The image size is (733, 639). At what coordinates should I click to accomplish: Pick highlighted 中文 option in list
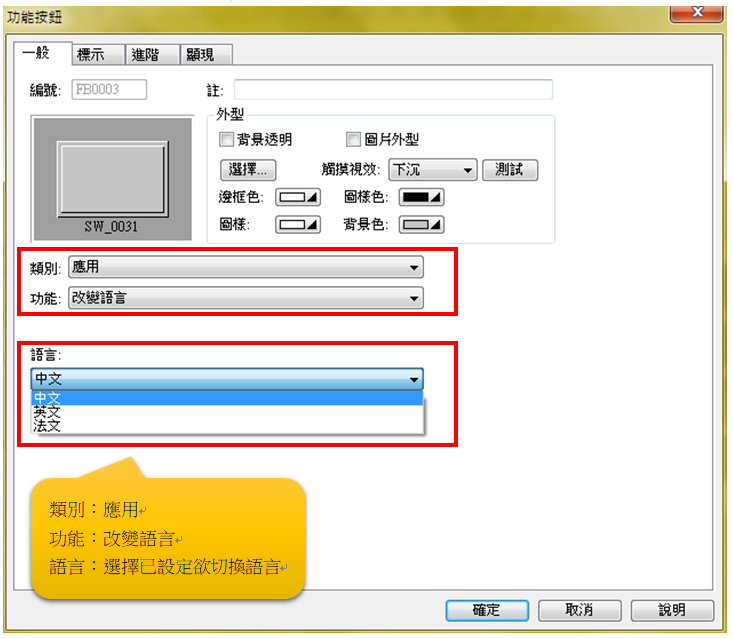click(x=227, y=398)
